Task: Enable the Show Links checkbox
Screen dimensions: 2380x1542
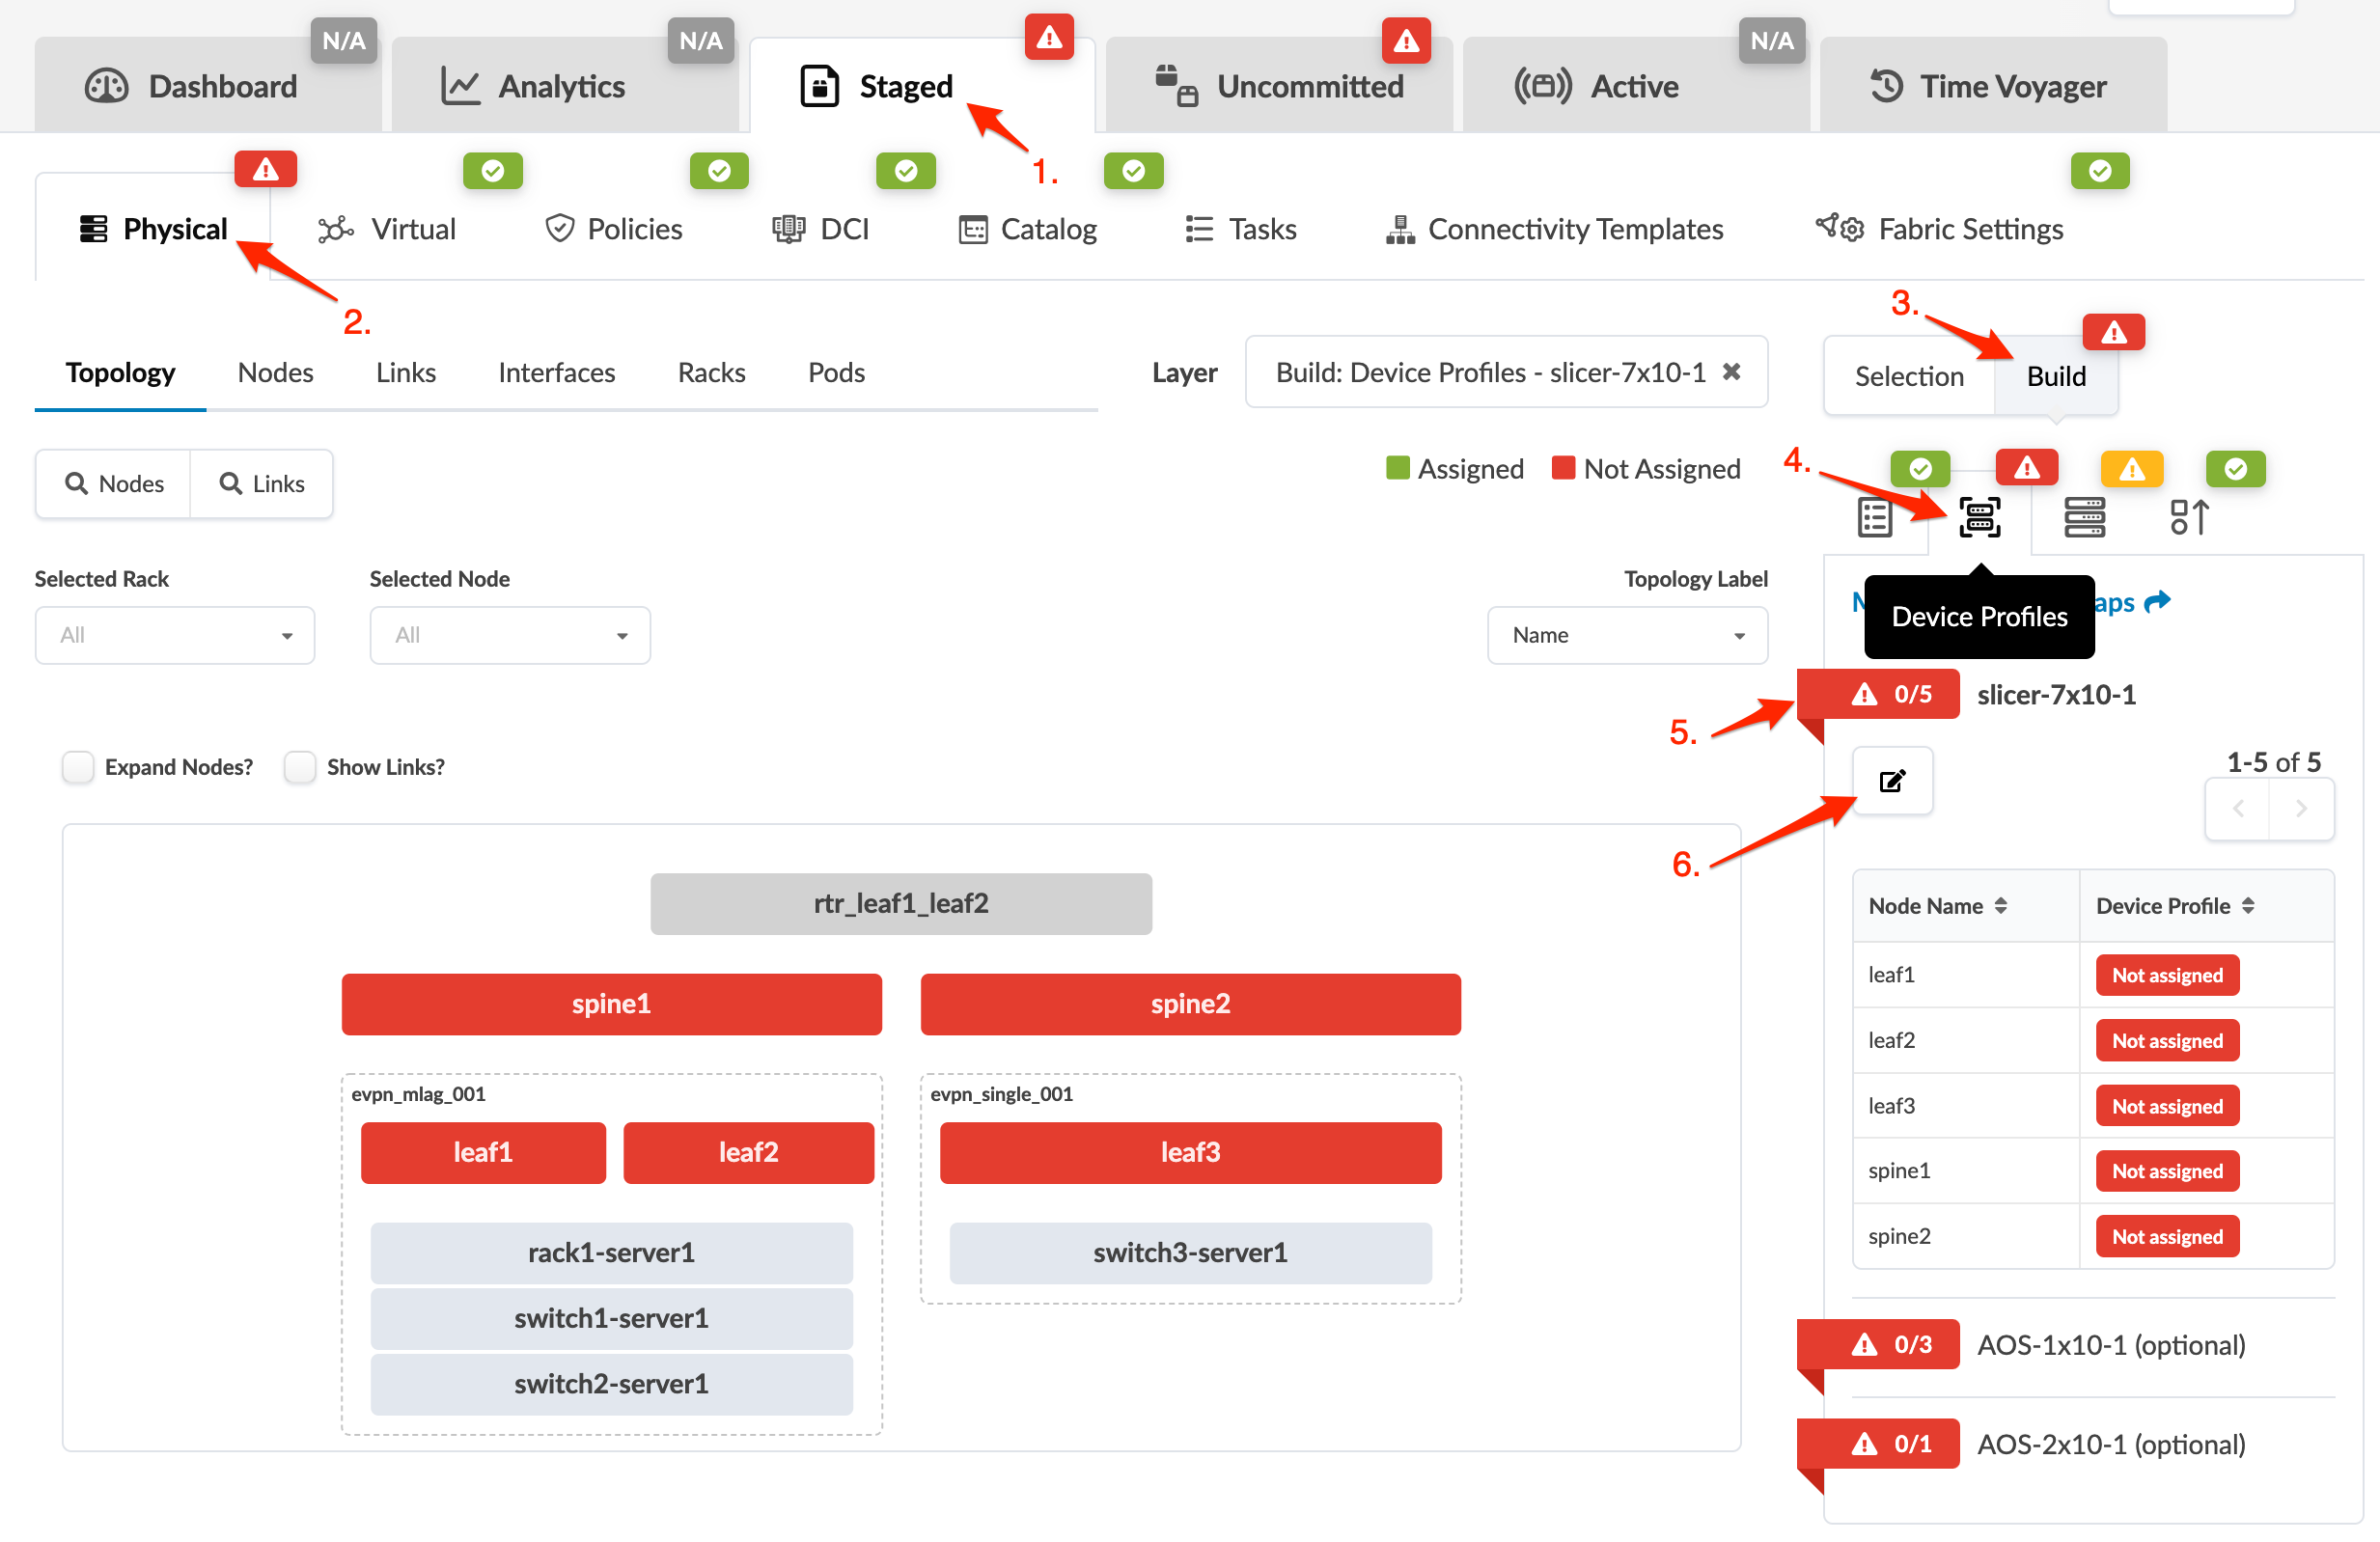Action: pos(300,767)
